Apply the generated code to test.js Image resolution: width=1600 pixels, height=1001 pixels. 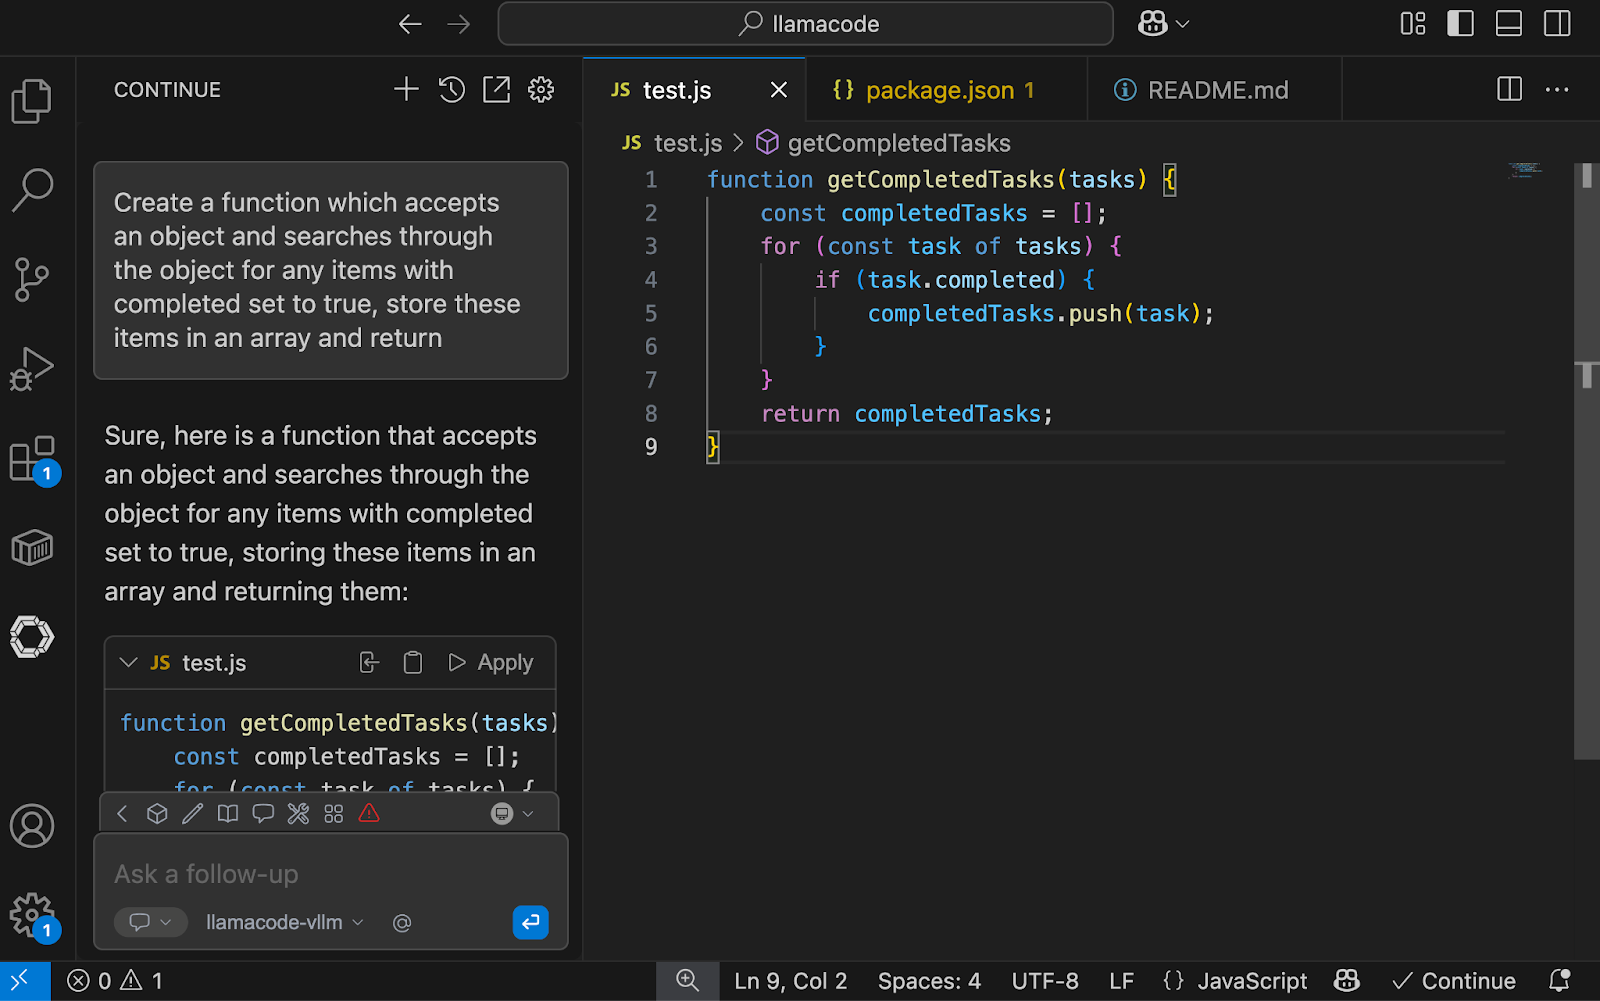(491, 663)
